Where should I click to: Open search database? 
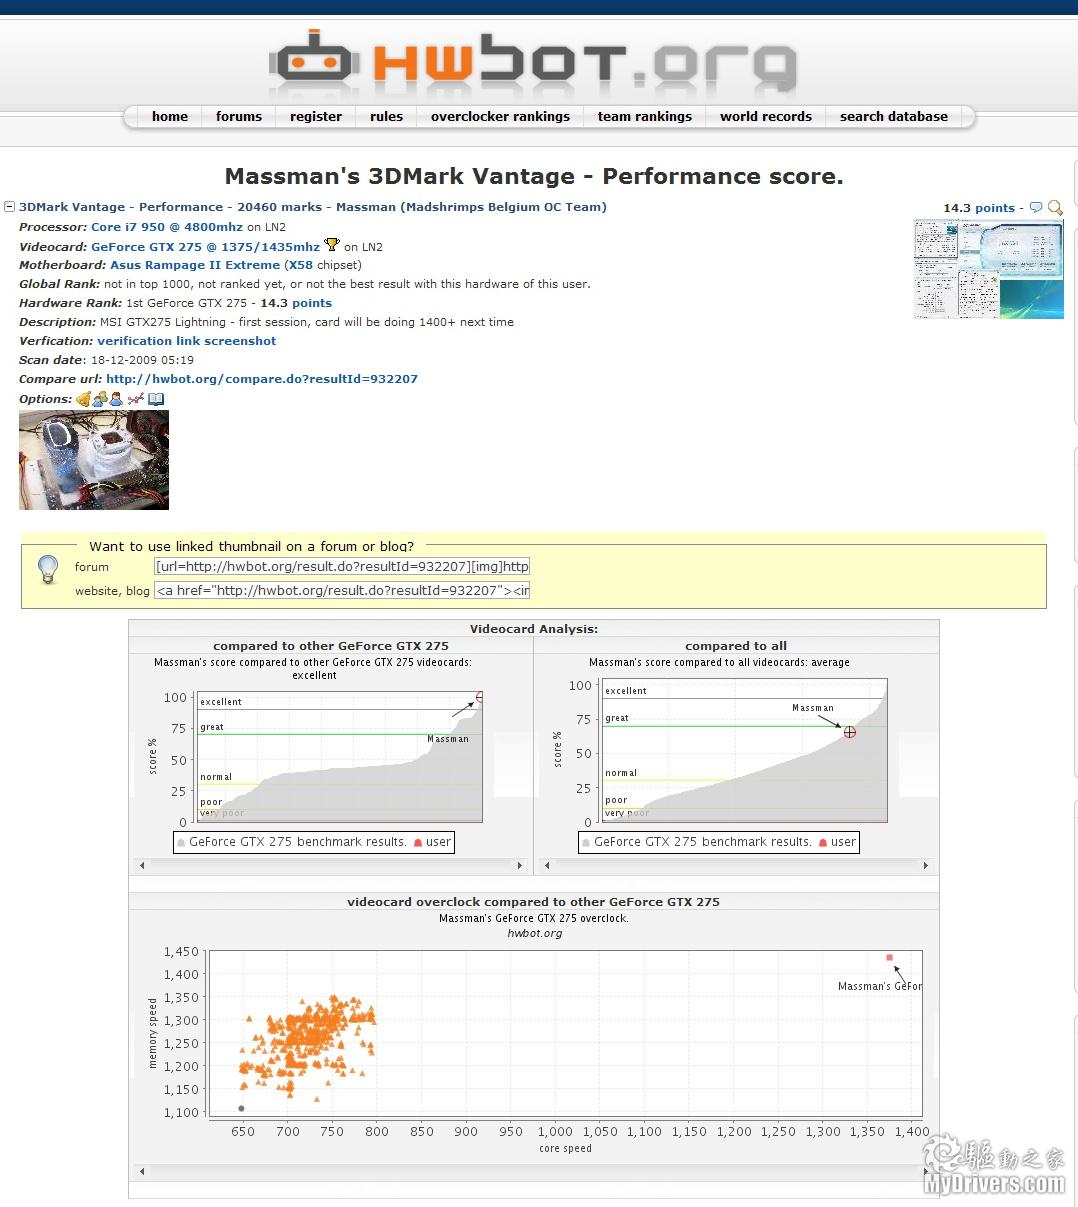point(894,117)
